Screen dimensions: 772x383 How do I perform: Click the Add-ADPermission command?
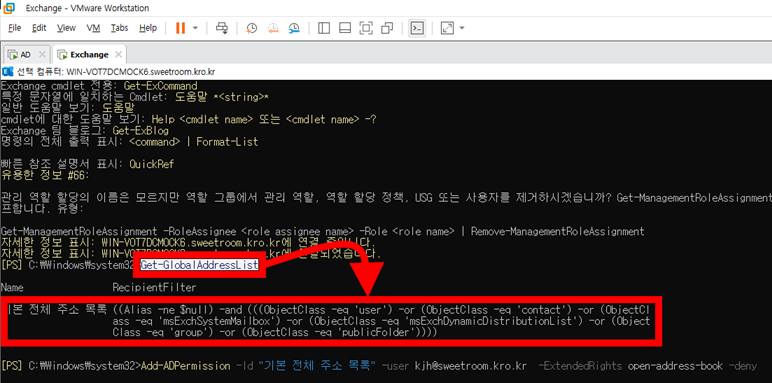186,366
